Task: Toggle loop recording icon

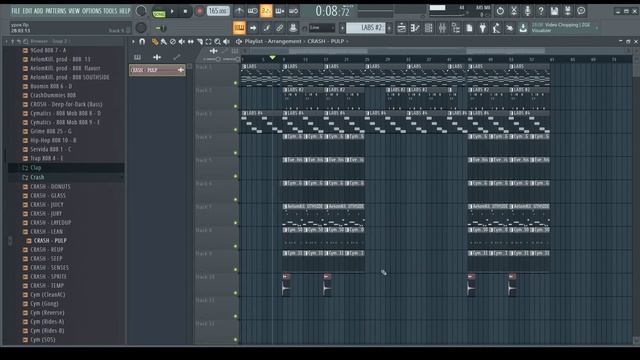Action: click(x=293, y=11)
